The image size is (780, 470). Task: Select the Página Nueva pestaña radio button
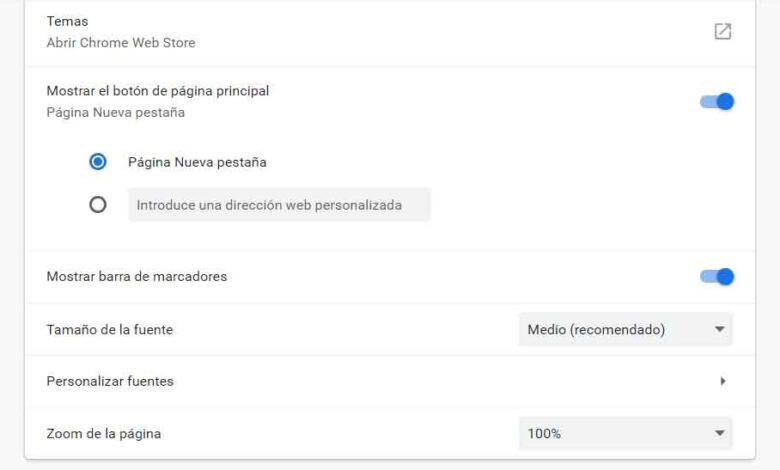98,162
